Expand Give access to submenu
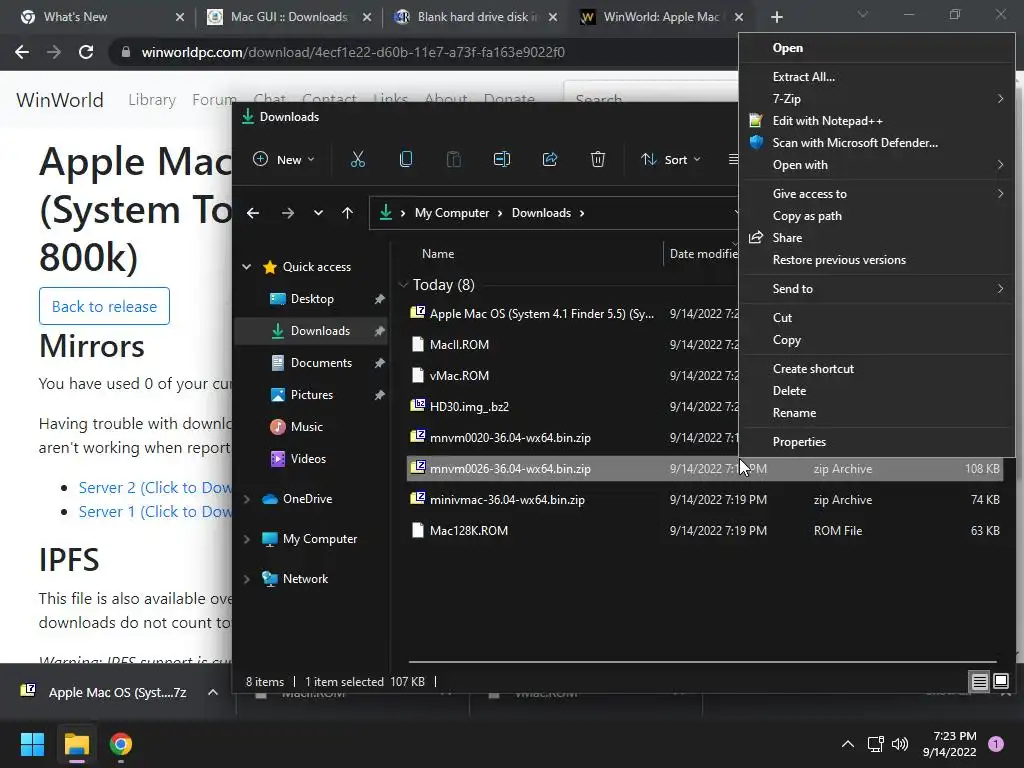Viewport: 1024px width, 768px height. click(876, 193)
